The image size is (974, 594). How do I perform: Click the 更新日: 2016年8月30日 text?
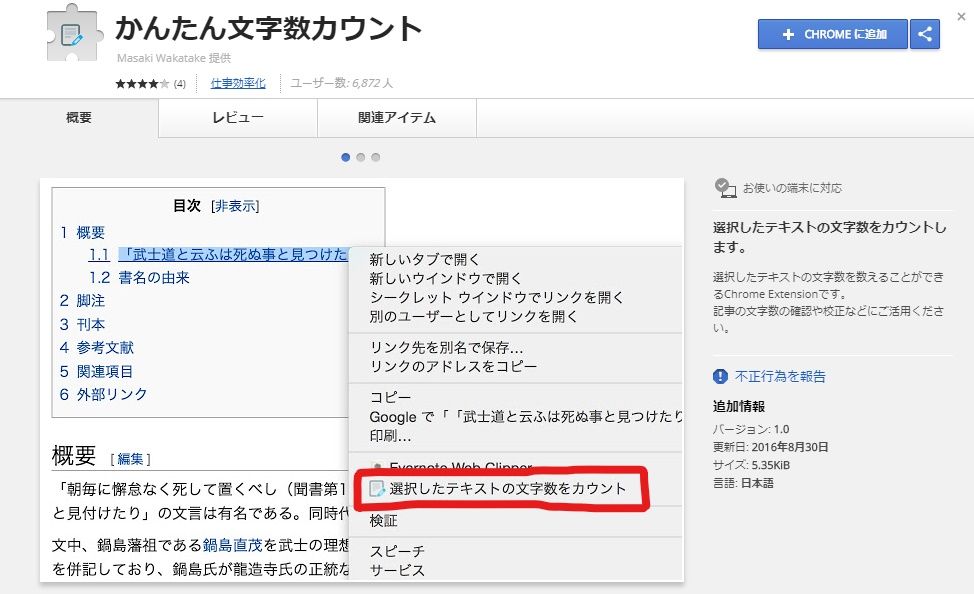tap(771, 447)
